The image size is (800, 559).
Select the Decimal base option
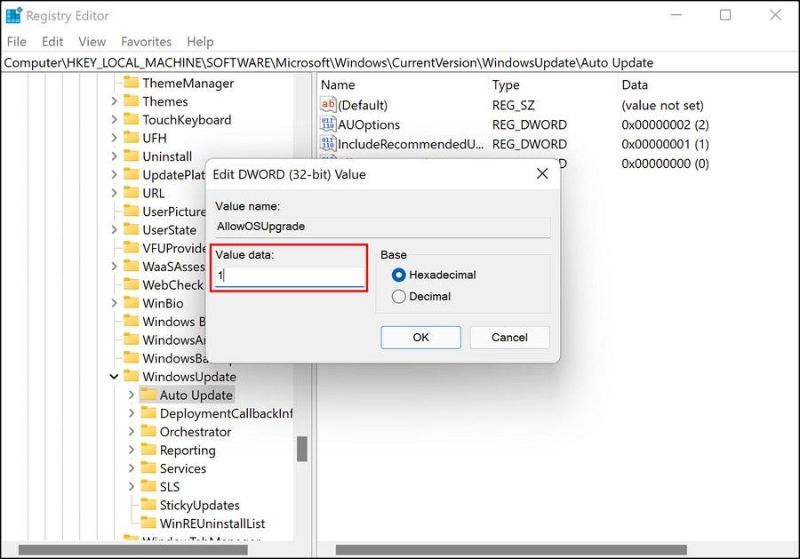[400, 297]
